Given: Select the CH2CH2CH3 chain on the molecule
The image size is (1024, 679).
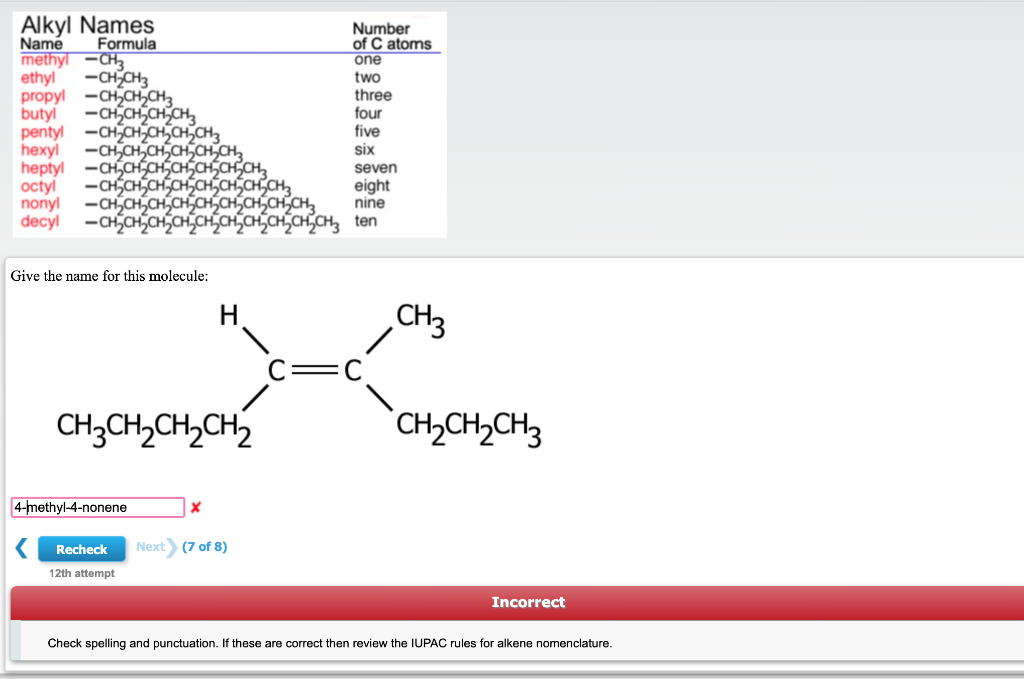Looking at the screenshot, I should [467, 427].
